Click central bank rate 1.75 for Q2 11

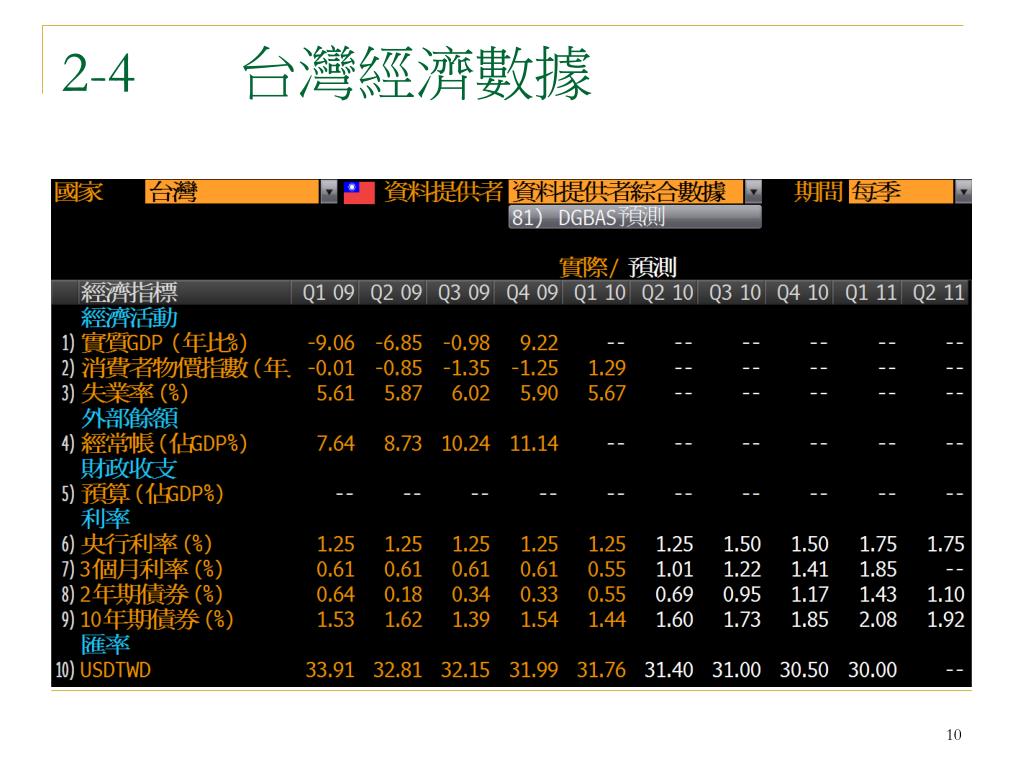pos(945,544)
